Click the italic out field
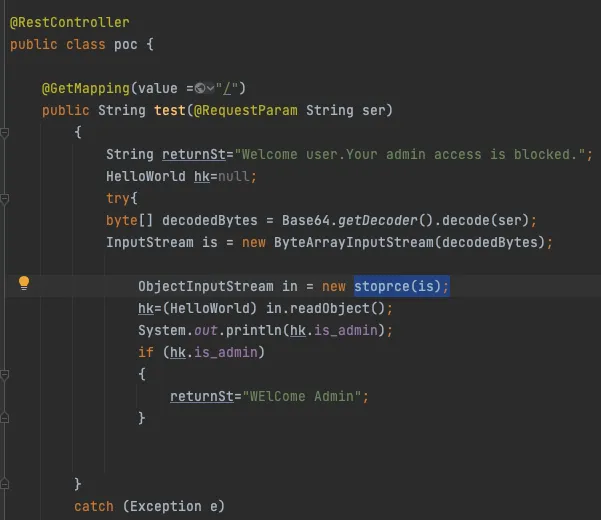Screen dimensions: 601x520 click(205, 330)
